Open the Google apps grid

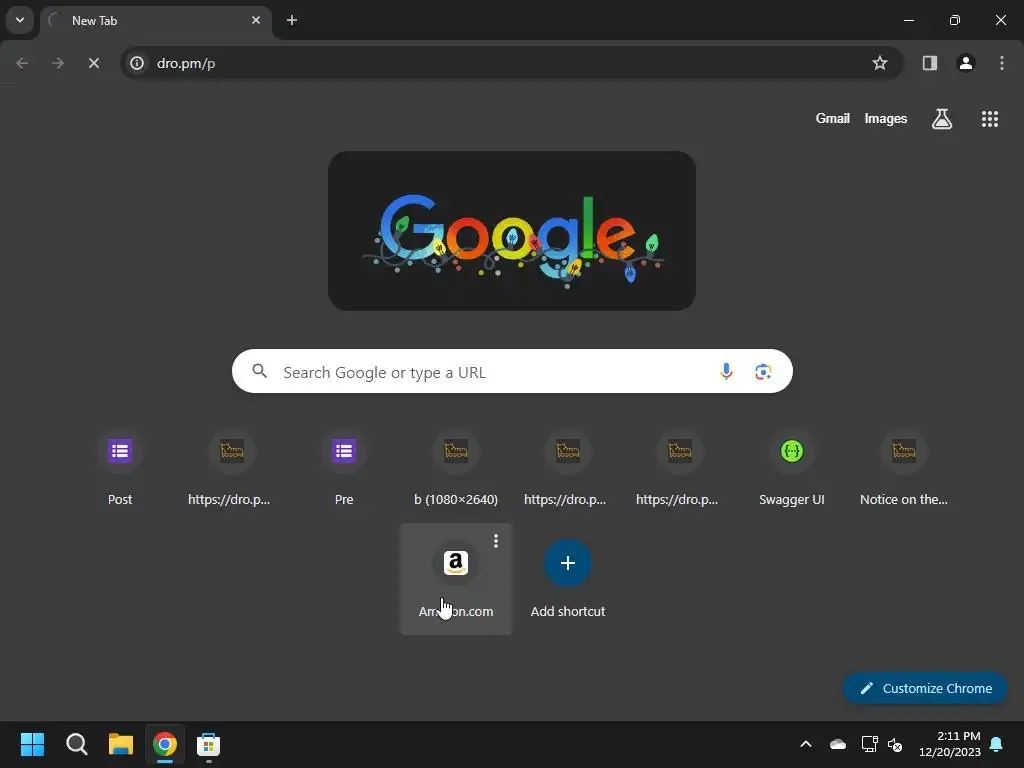pyautogui.click(x=990, y=119)
